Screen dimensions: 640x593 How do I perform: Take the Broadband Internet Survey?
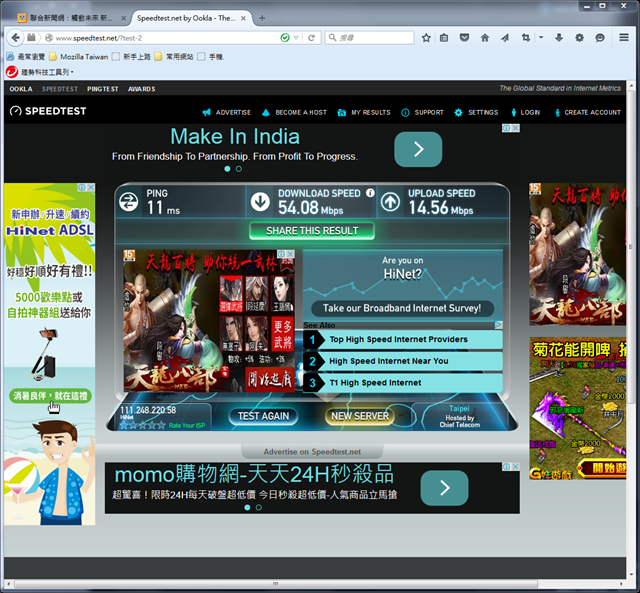pyautogui.click(x=402, y=308)
